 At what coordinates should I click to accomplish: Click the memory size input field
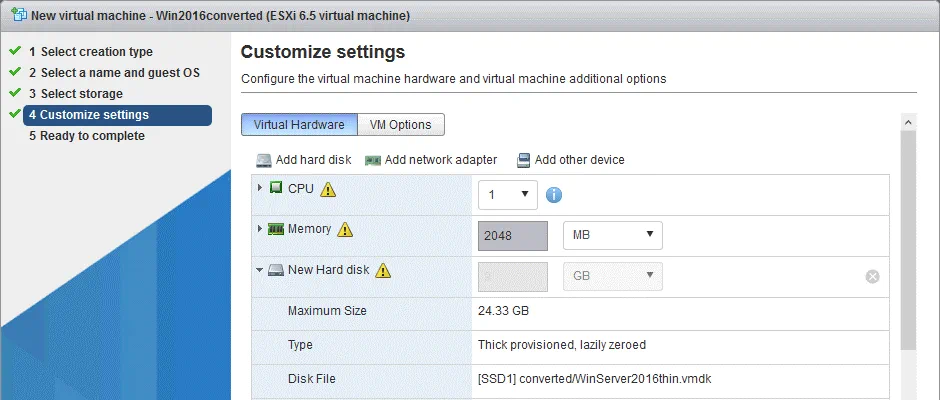(513, 236)
